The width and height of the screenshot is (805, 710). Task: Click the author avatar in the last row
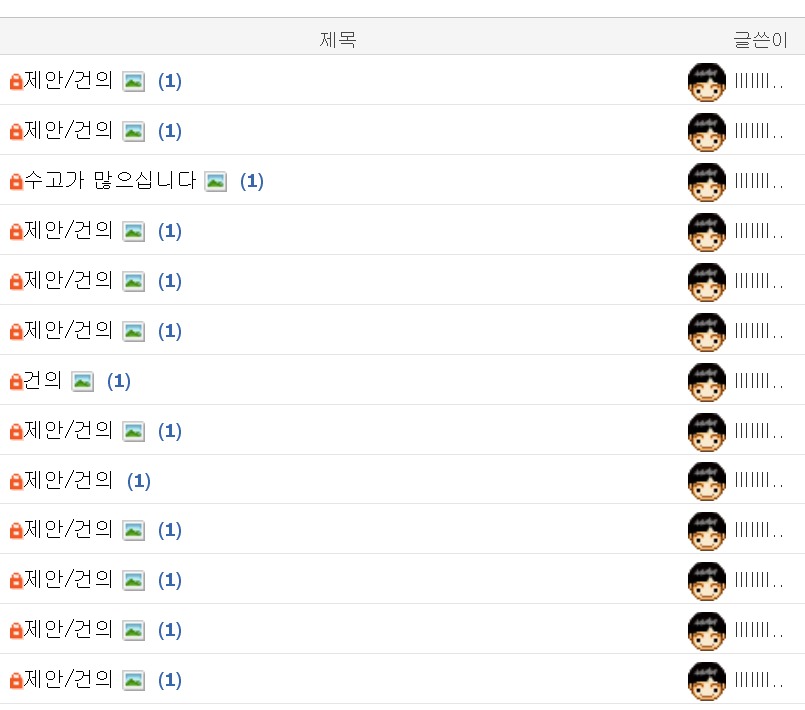(706, 681)
